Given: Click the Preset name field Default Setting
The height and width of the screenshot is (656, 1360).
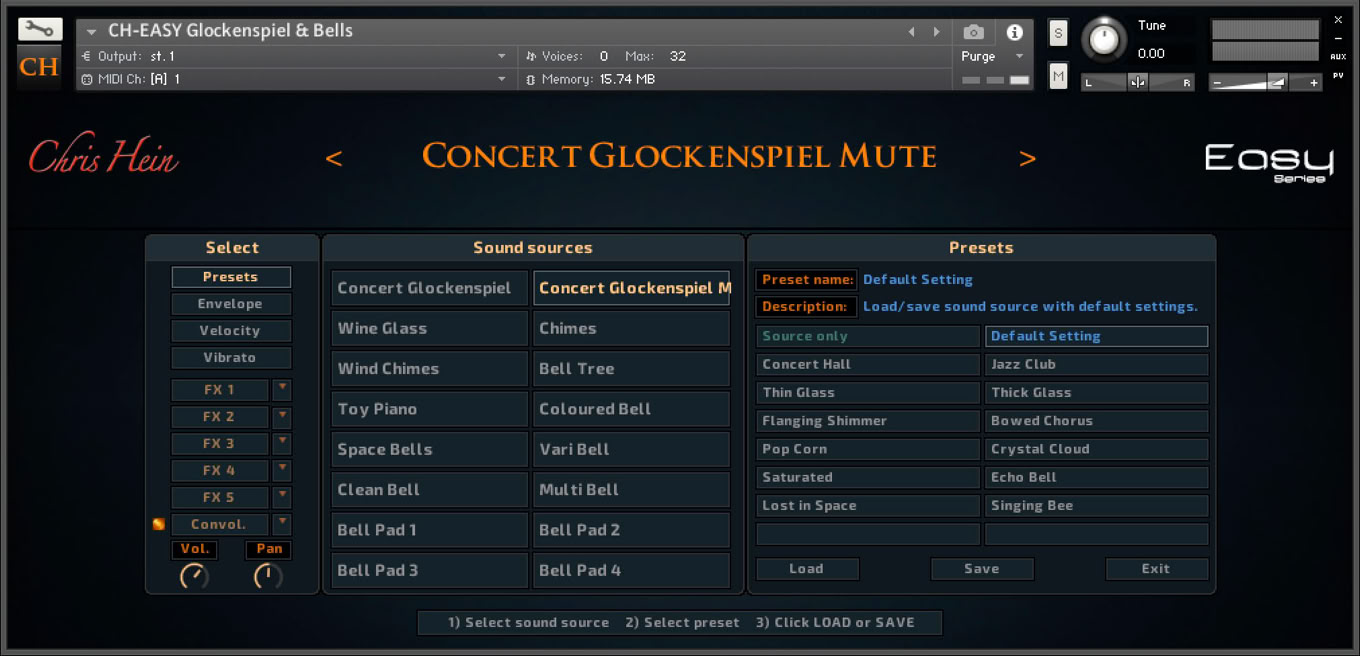Looking at the screenshot, I should tap(918, 280).
